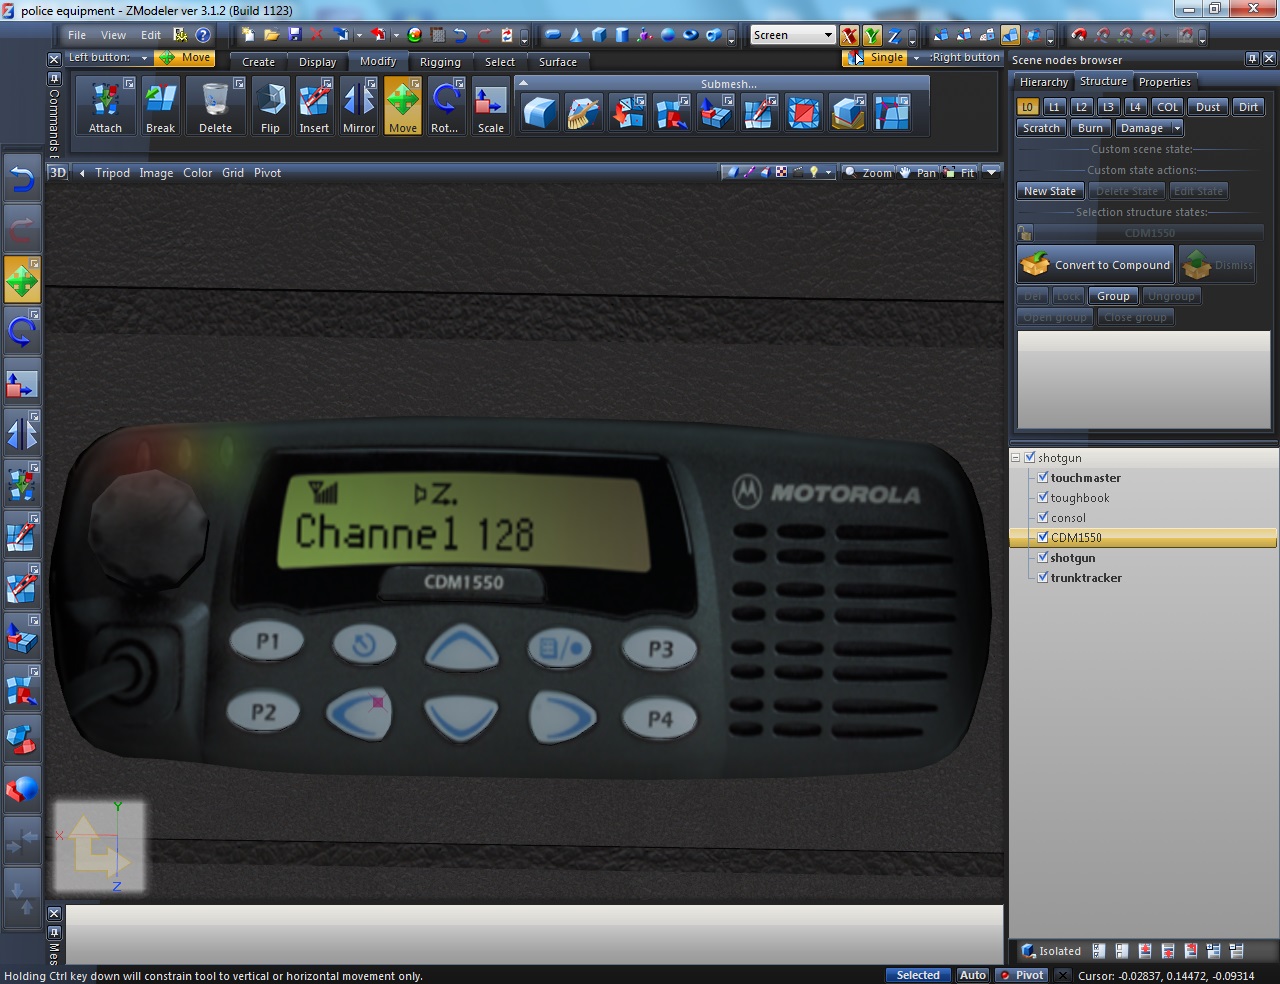Collapse the Submesh panel arrow
Screen dimensions: 1280x984
coord(522,84)
